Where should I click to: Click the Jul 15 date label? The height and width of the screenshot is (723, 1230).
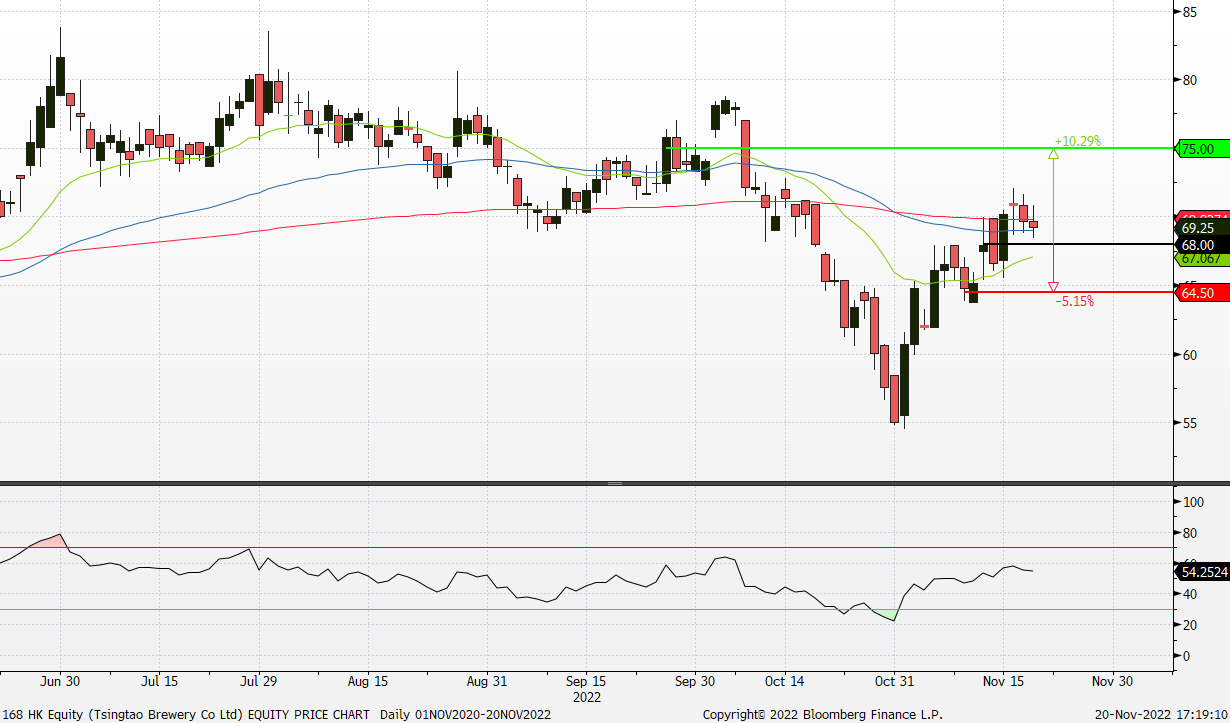click(159, 682)
